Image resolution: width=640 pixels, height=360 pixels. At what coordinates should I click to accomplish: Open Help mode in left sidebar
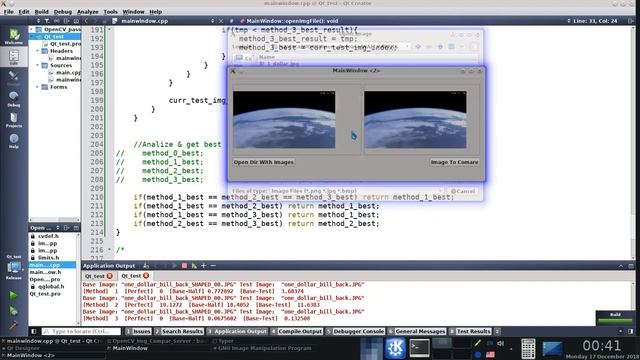[x=14, y=140]
